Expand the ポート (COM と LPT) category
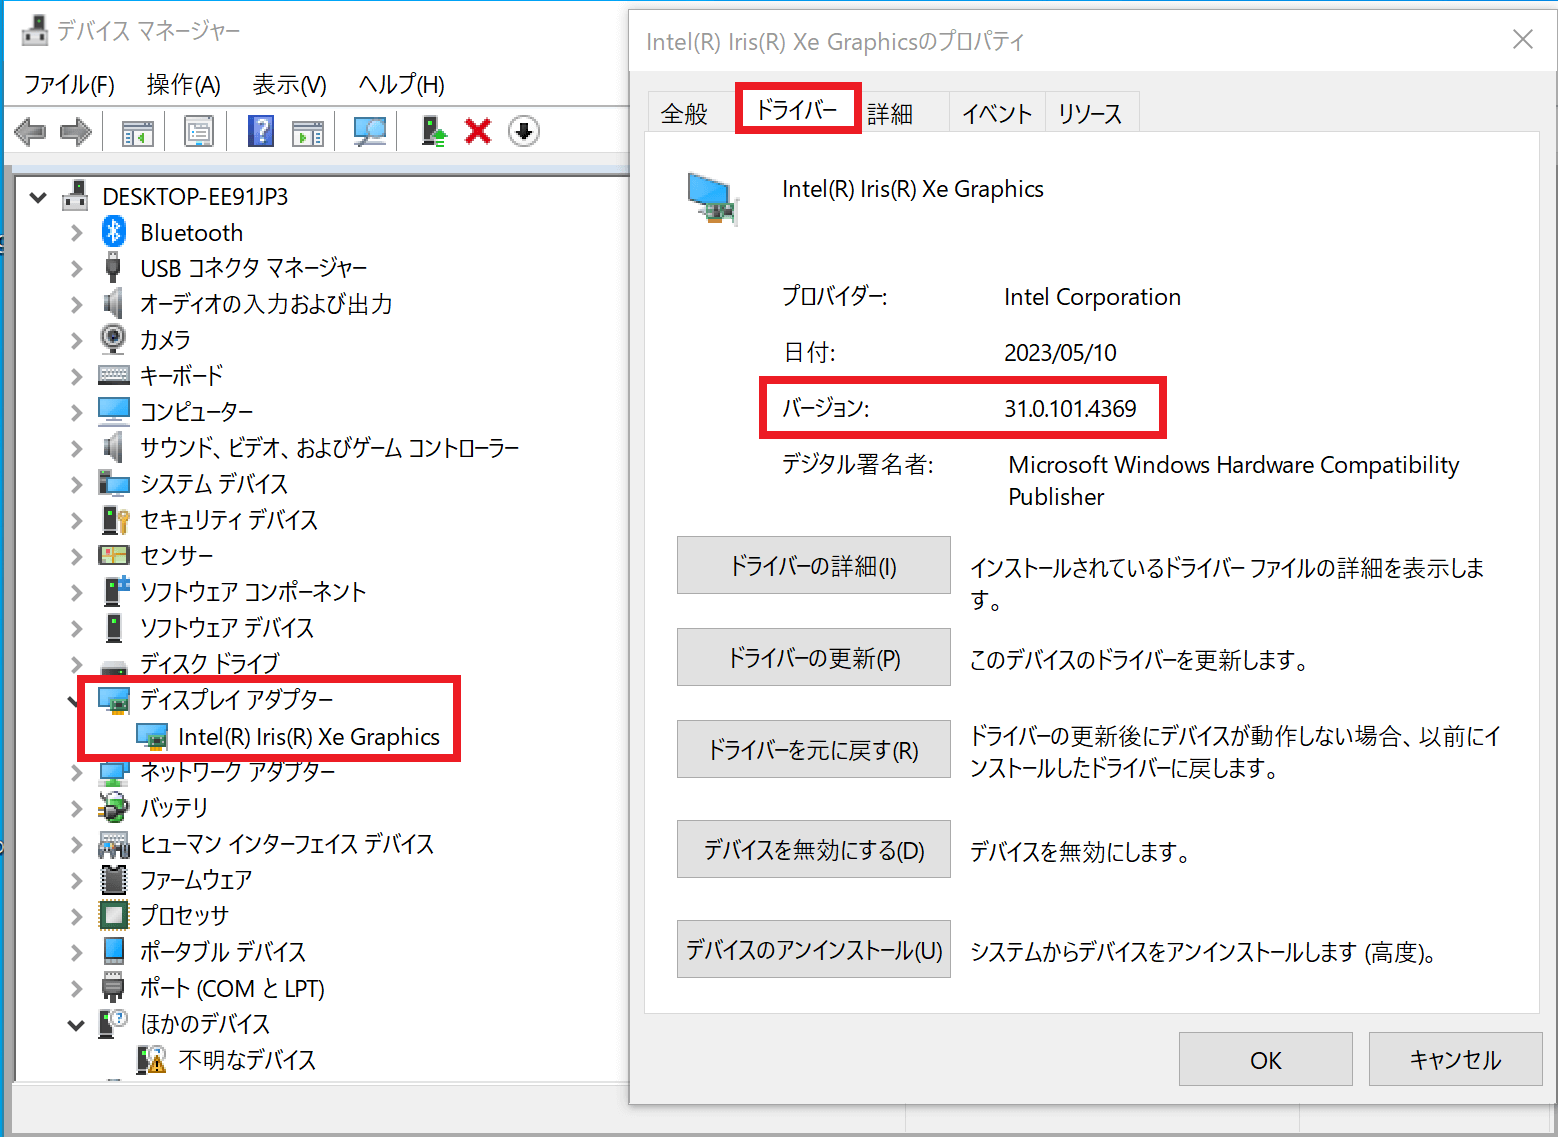This screenshot has width=1558, height=1137. point(76,989)
